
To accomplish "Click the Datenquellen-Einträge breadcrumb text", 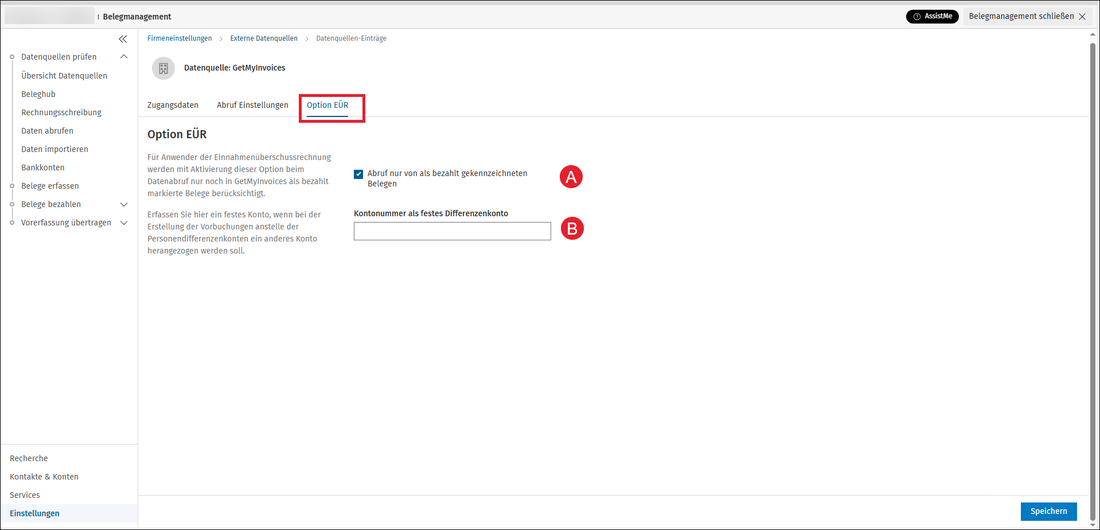I will point(351,39).
